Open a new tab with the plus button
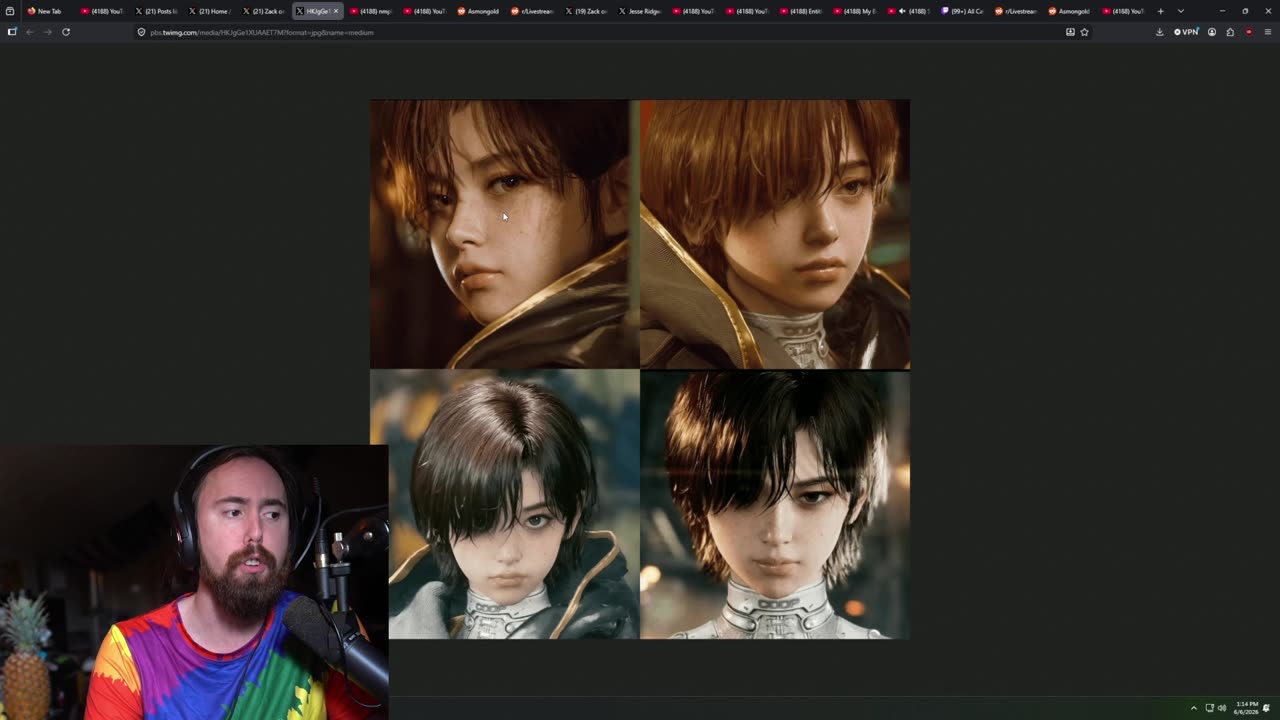The height and width of the screenshot is (720, 1280). 1160,11
